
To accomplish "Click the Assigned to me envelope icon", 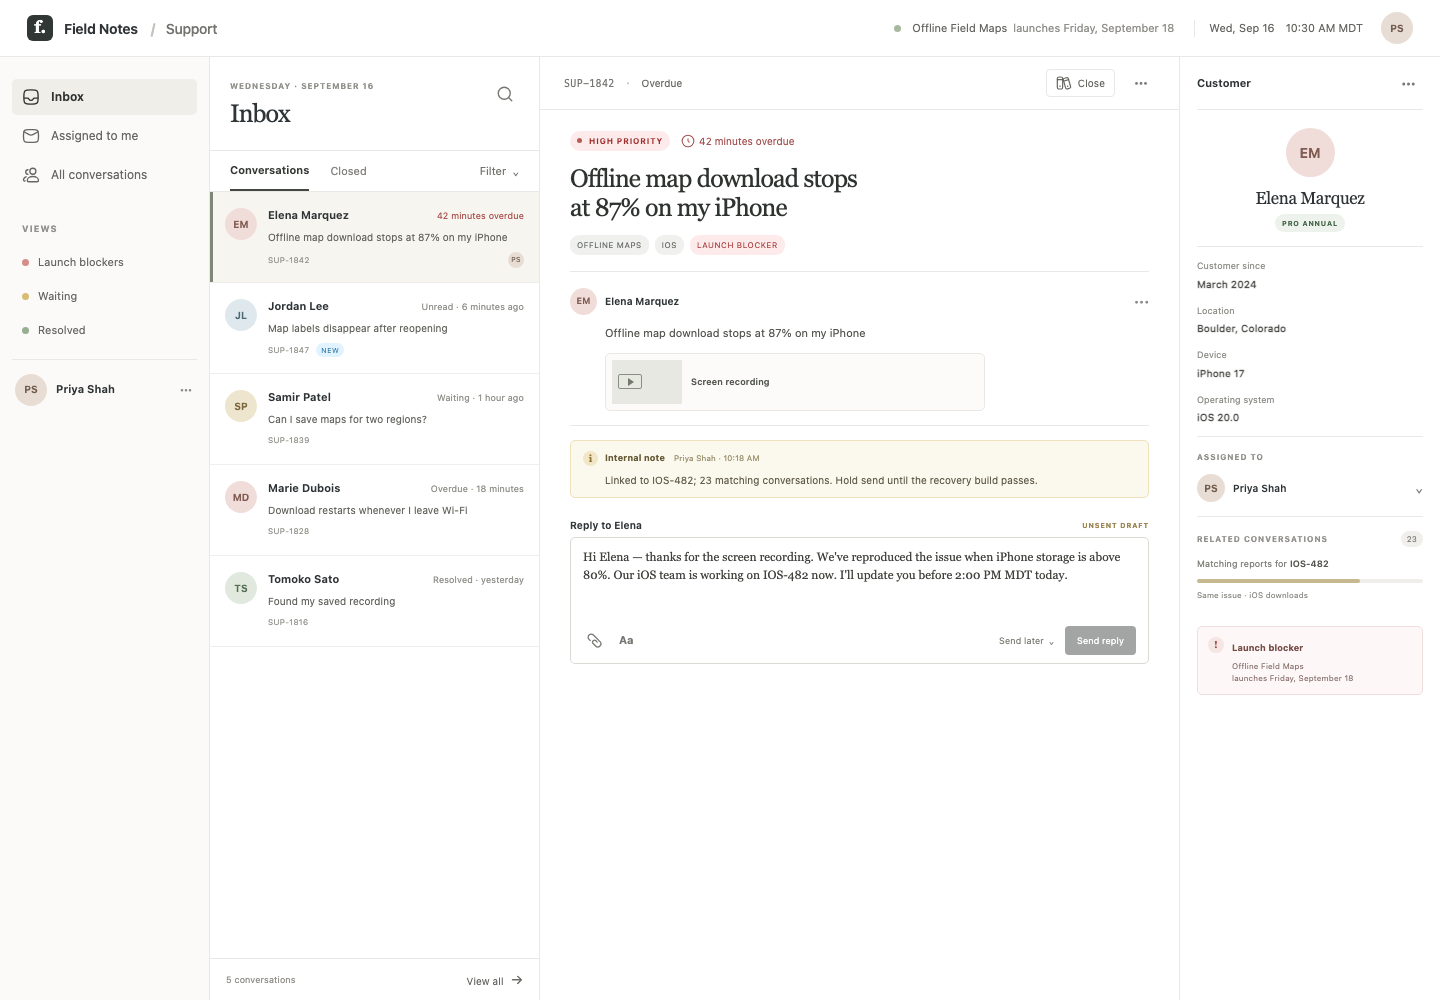I will point(31,136).
